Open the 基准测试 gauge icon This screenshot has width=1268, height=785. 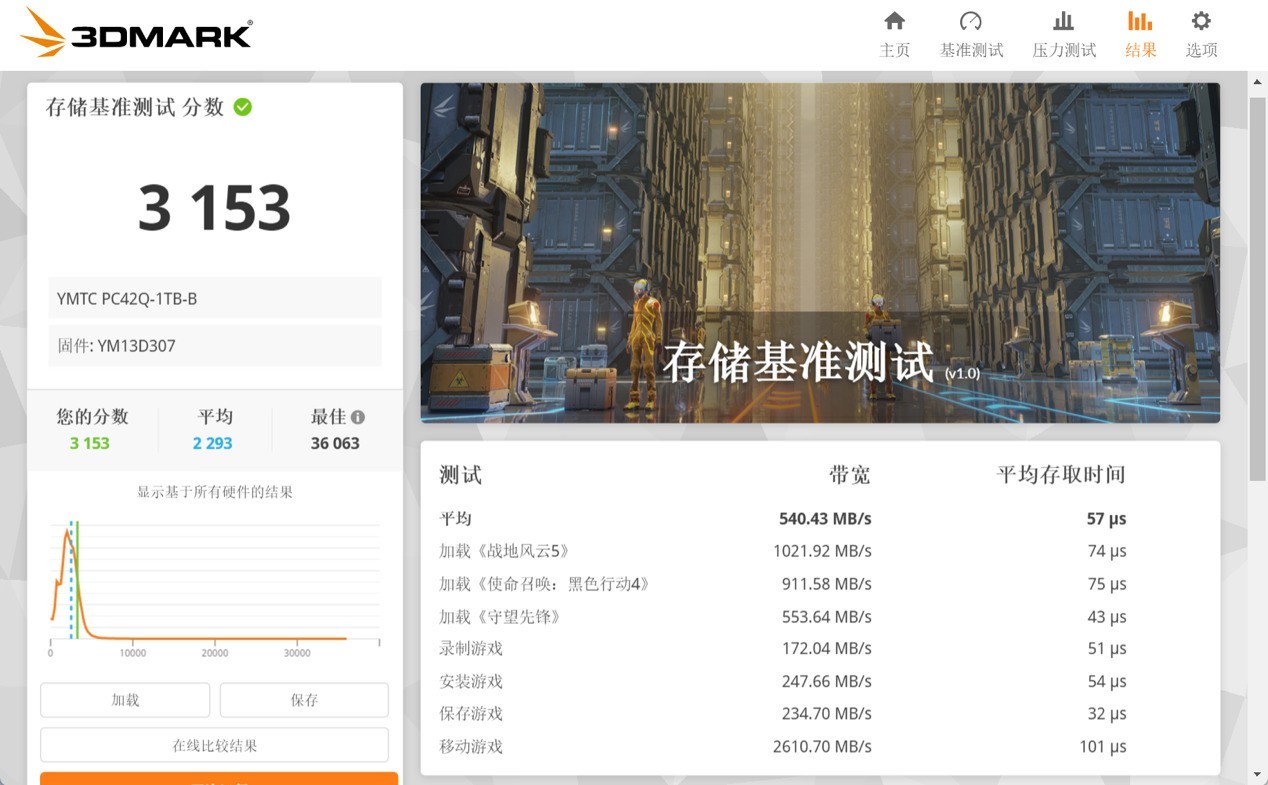(x=970, y=21)
